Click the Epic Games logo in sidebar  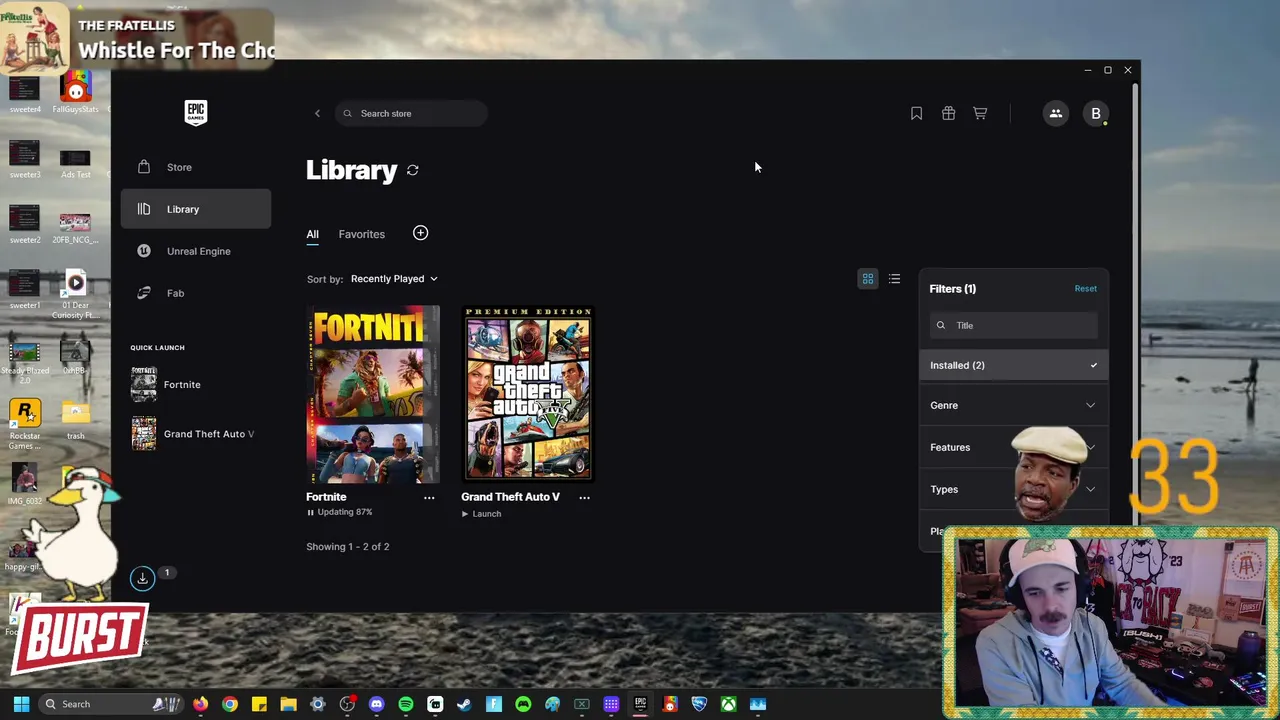pos(196,112)
